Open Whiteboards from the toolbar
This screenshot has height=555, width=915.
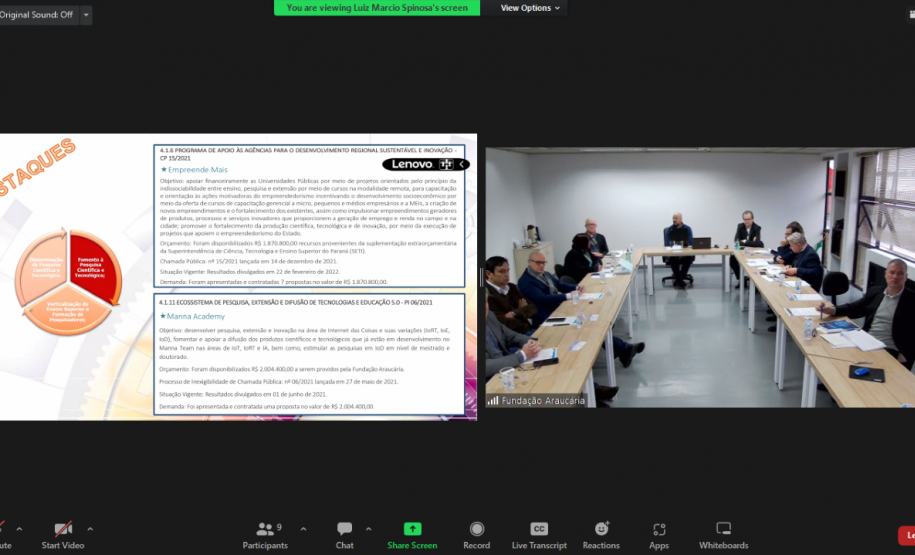tap(723, 535)
